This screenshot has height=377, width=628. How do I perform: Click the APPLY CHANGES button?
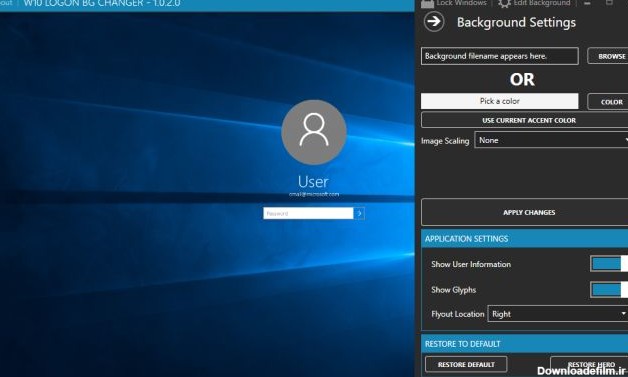pos(525,212)
